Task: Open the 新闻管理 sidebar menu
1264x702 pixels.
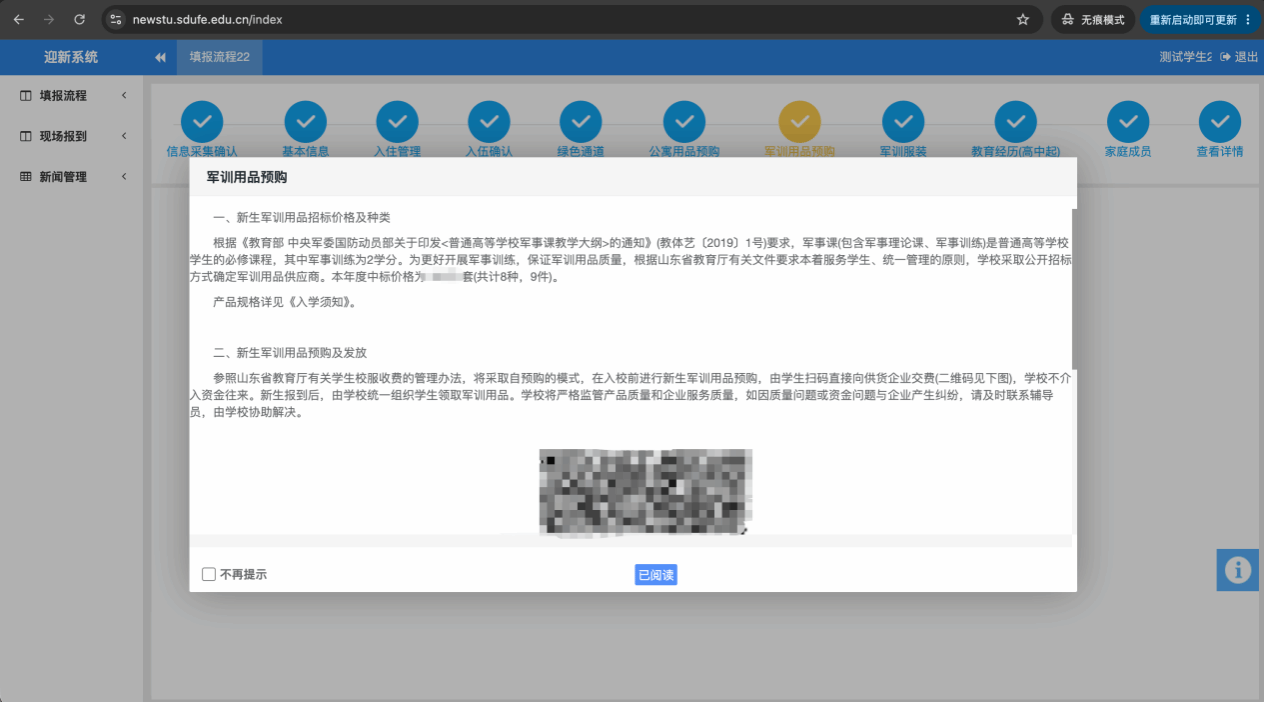Action: 72,176
